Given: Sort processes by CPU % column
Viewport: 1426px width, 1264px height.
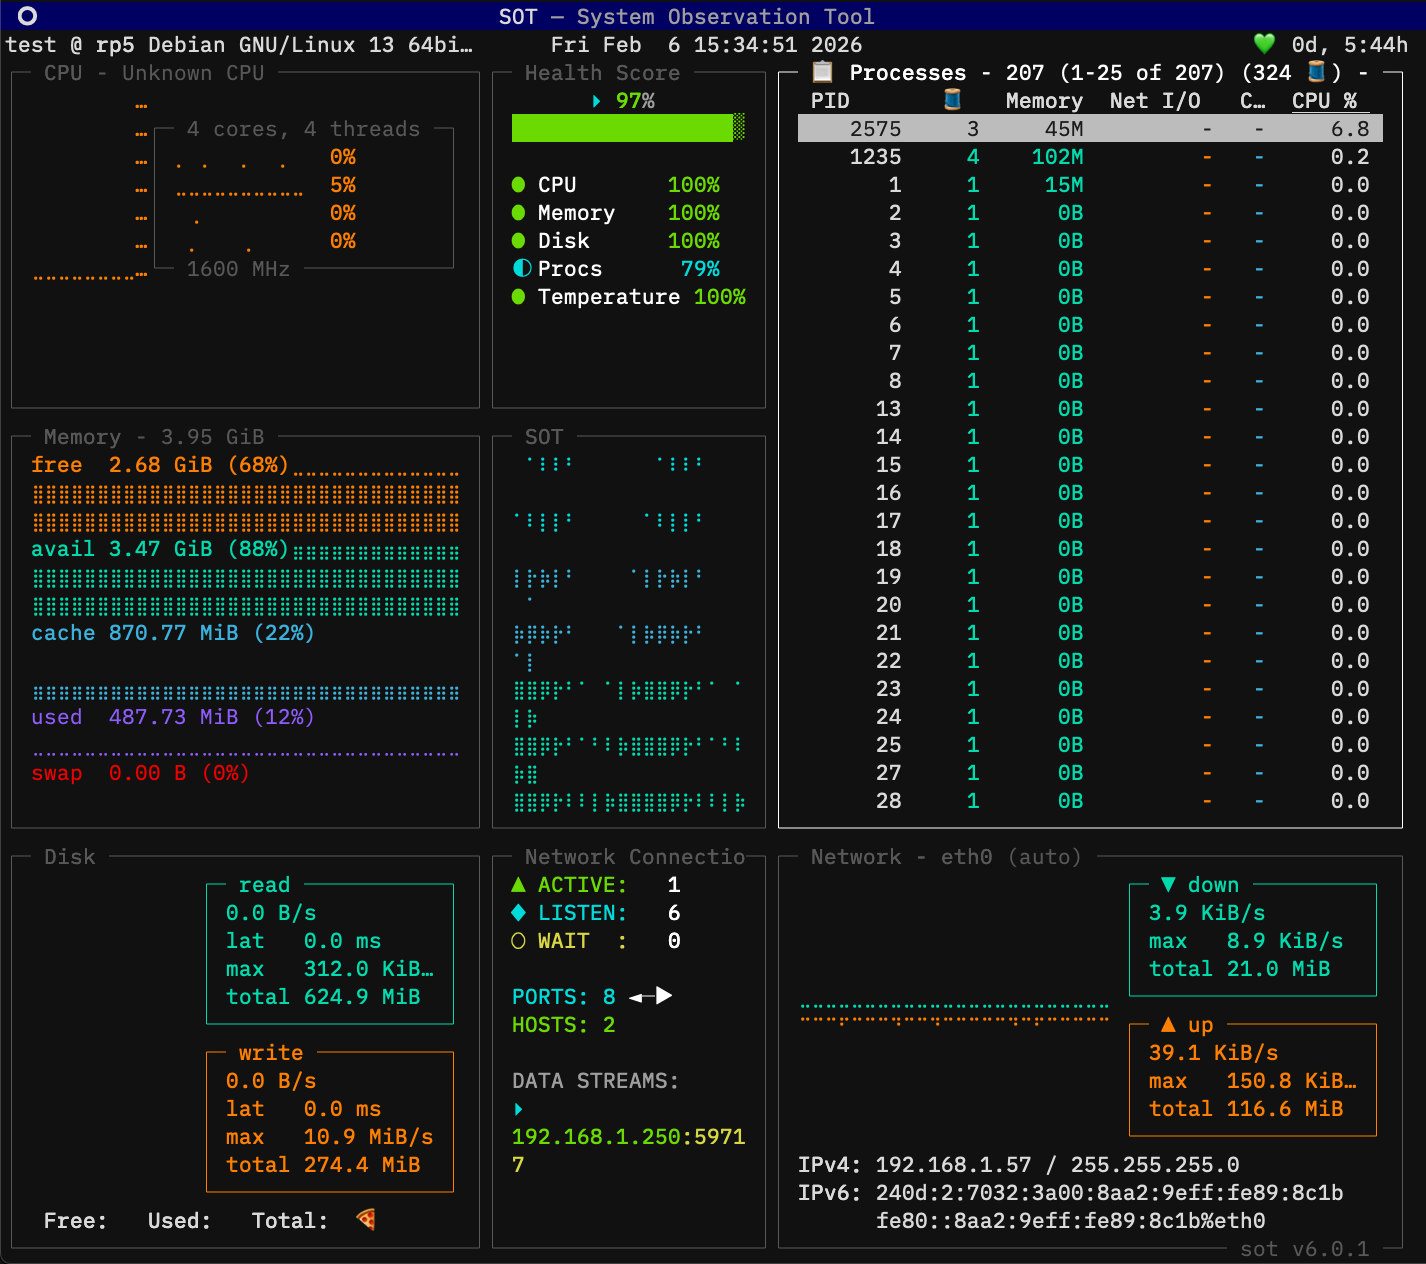Looking at the screenshot, I should [1324, 100].
